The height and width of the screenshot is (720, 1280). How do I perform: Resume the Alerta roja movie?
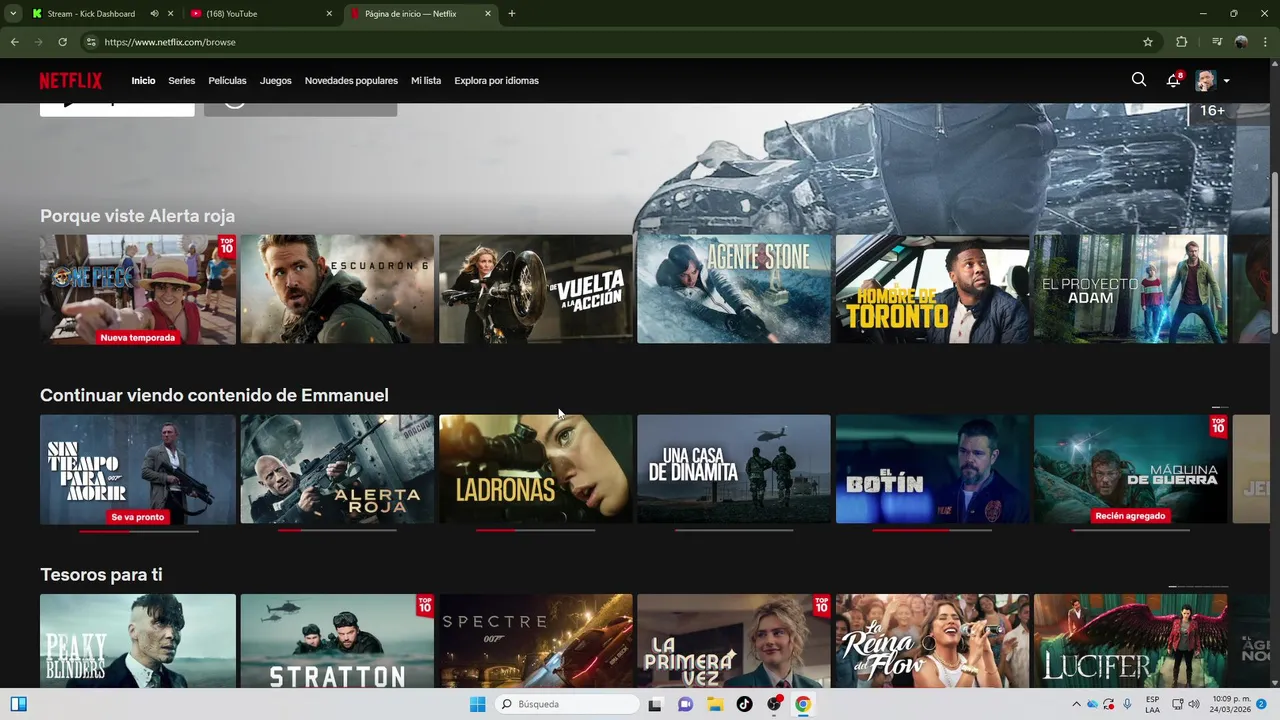(337, 469)
